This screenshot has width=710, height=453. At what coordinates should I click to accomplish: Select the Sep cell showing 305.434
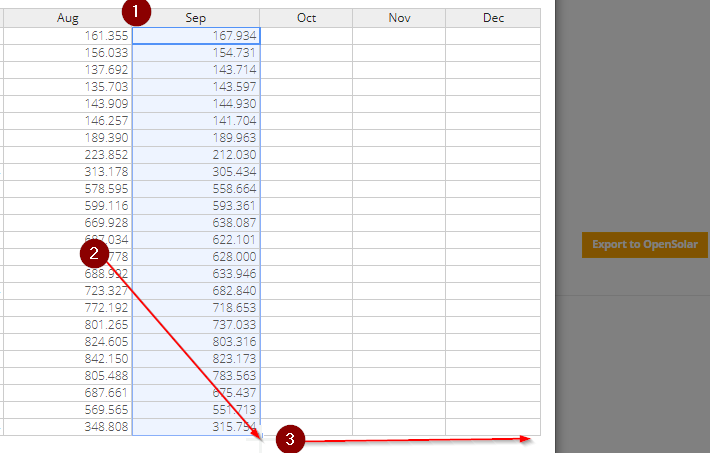coord(196,172)
